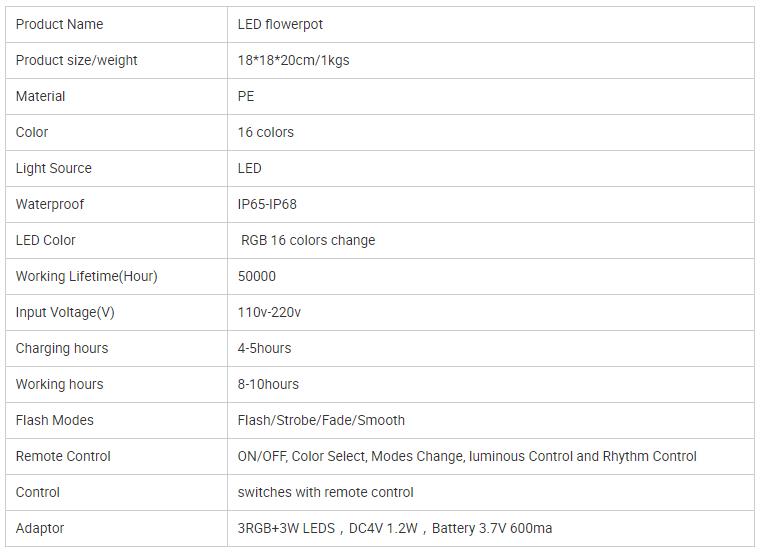775x559 pixels.
Task: Click the "Remote Control" label cell
Action: [63, 456]
